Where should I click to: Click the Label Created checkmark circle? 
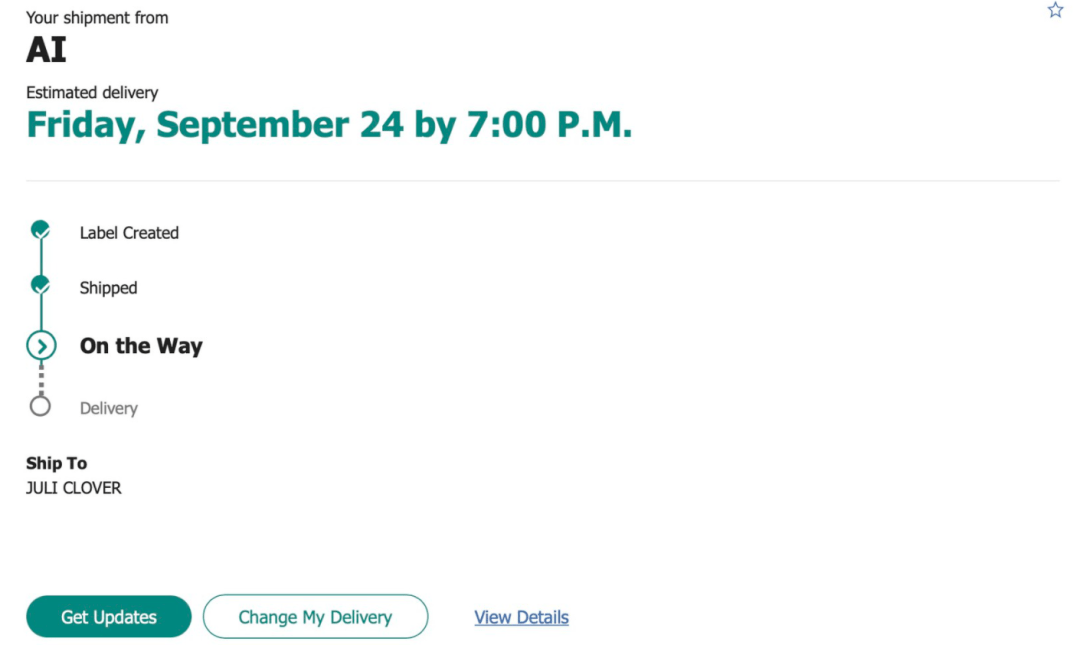40,230
